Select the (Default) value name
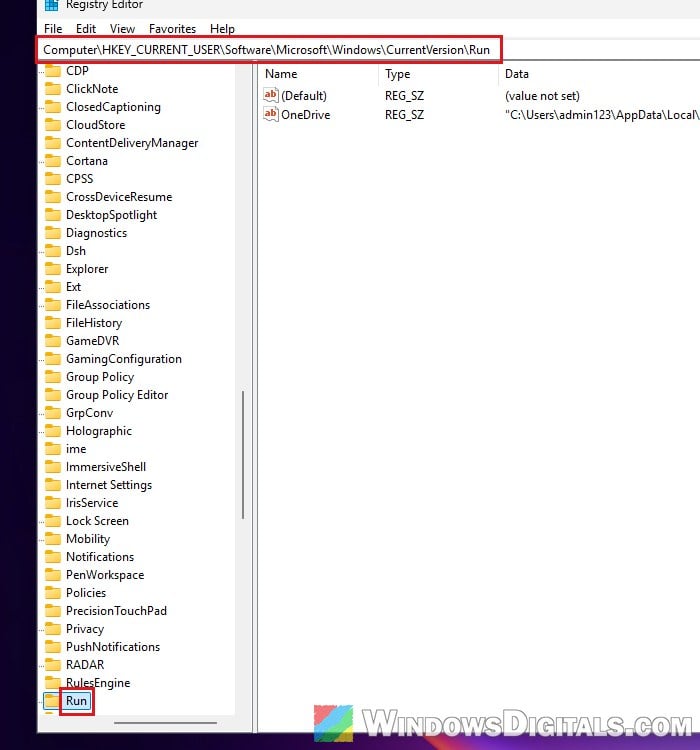The width and height of the screenshot is (700, 750). (x=304, y=96)
